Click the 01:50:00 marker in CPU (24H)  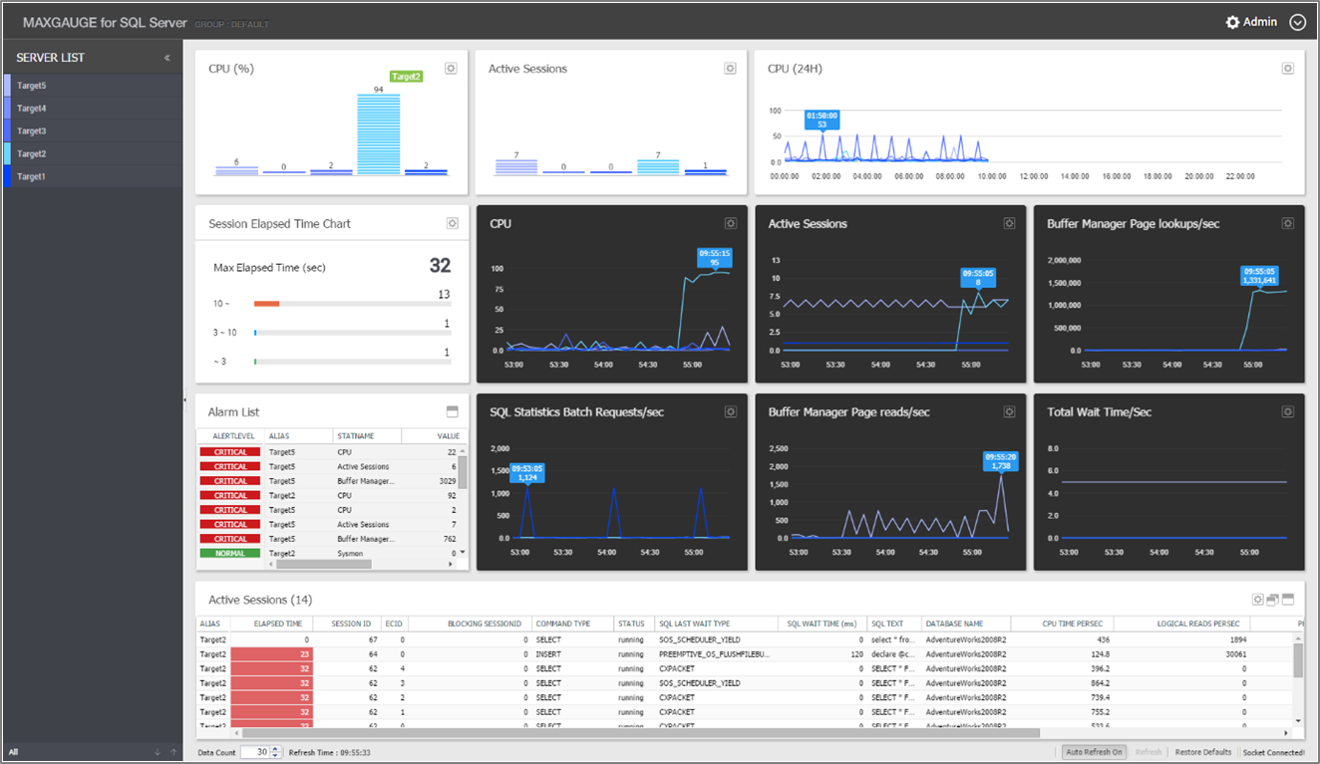tap(822, 120)
